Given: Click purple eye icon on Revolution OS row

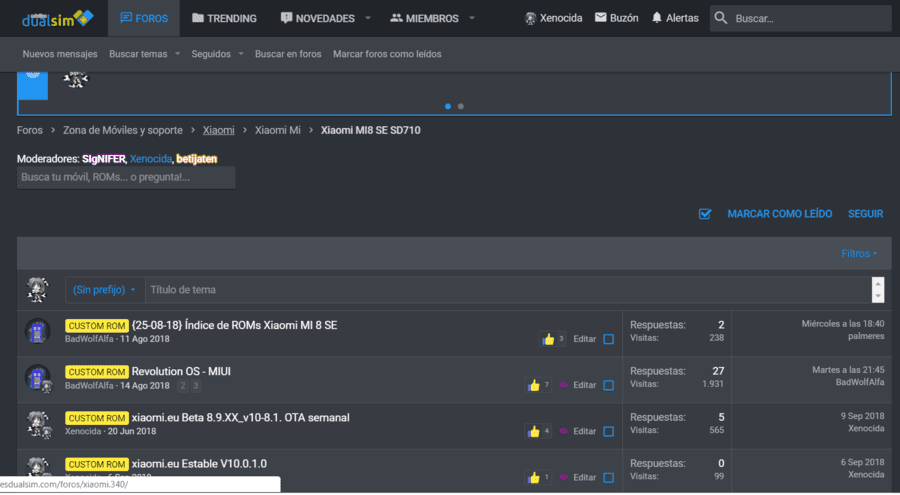Looking at the screenshot, I should [x=563, y=385].
